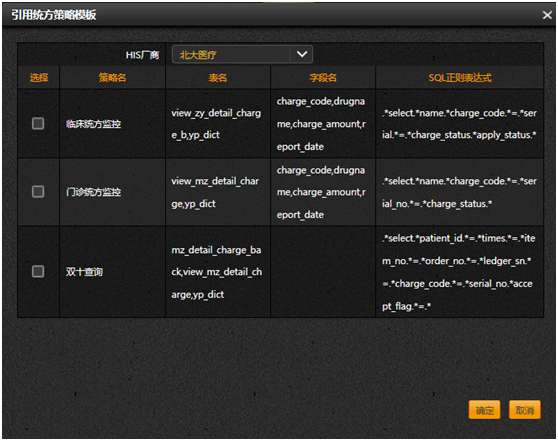Click the view_zy_detail_charge_b table name cell
This screenshot has height=441, width=558.
tap(218, 124)
